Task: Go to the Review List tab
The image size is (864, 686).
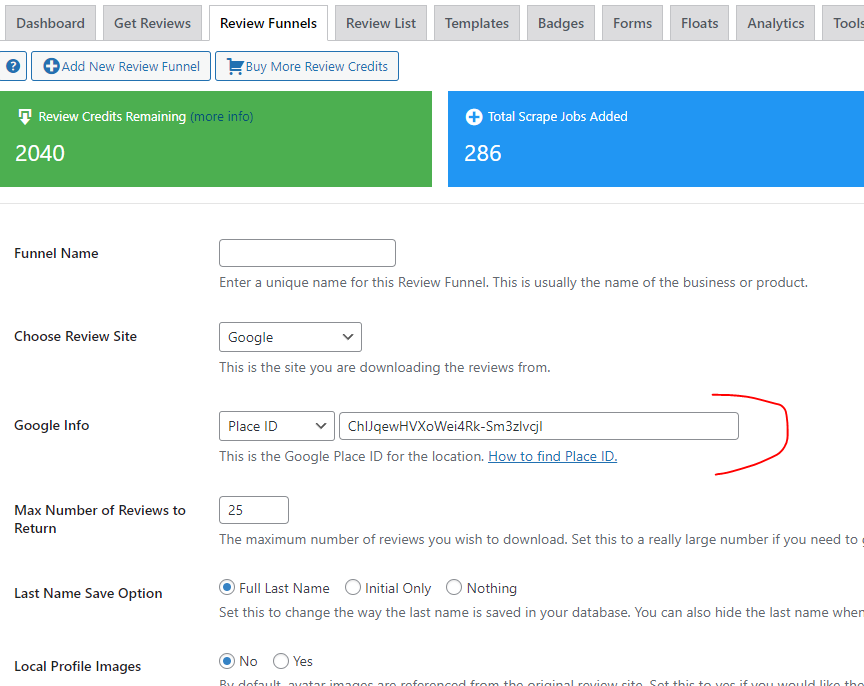Action: point(381,23)
